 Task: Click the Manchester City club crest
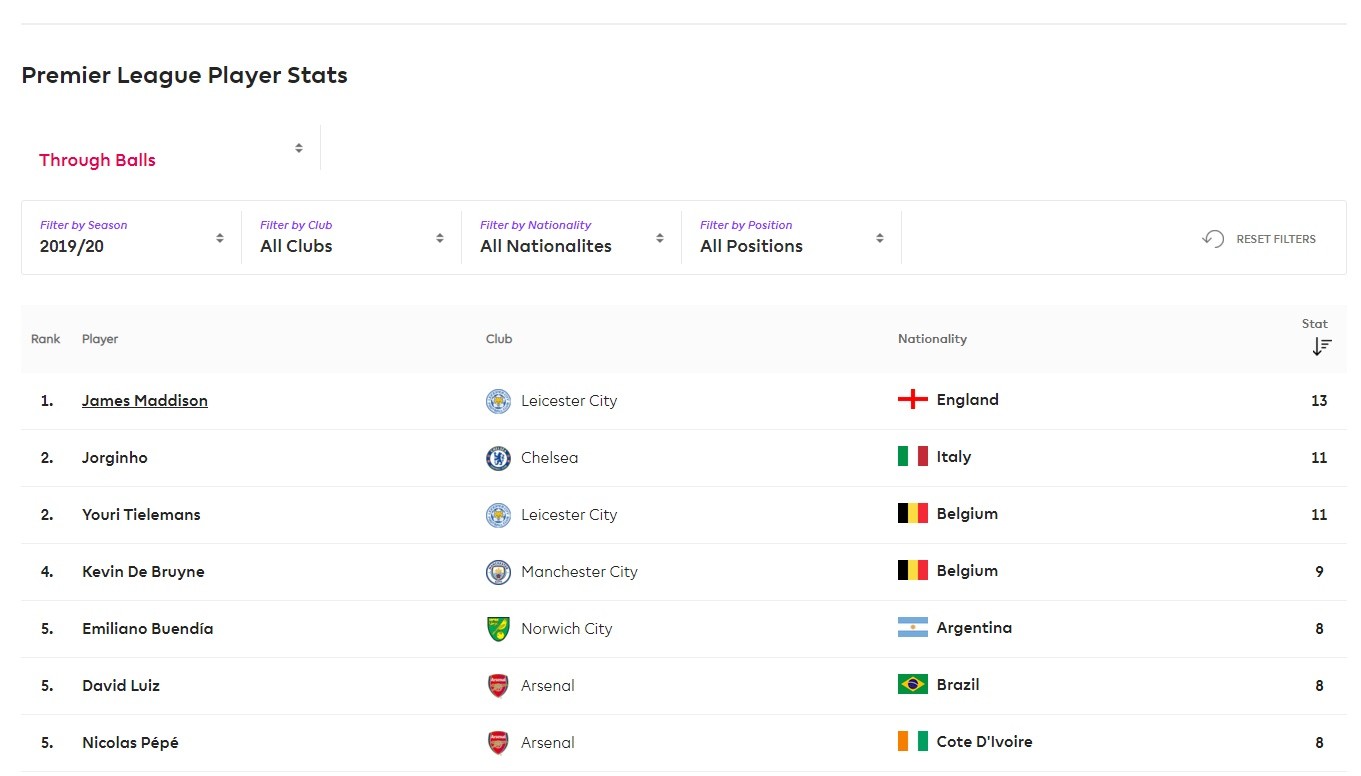point(498,572)
